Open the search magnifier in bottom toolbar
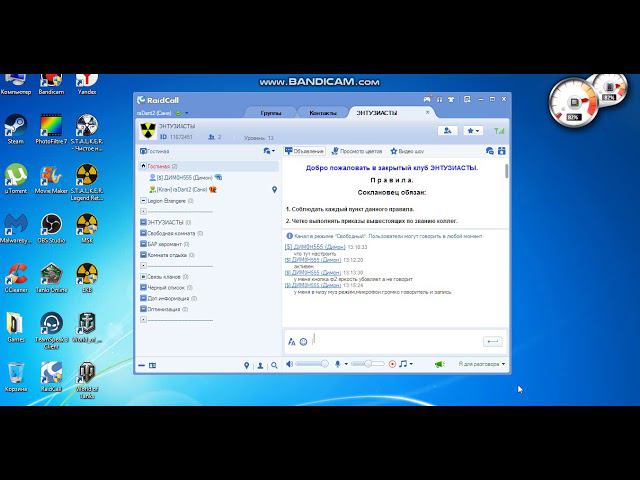The width and height of the screenshot is (640, 480). click(x=274, y=365)
